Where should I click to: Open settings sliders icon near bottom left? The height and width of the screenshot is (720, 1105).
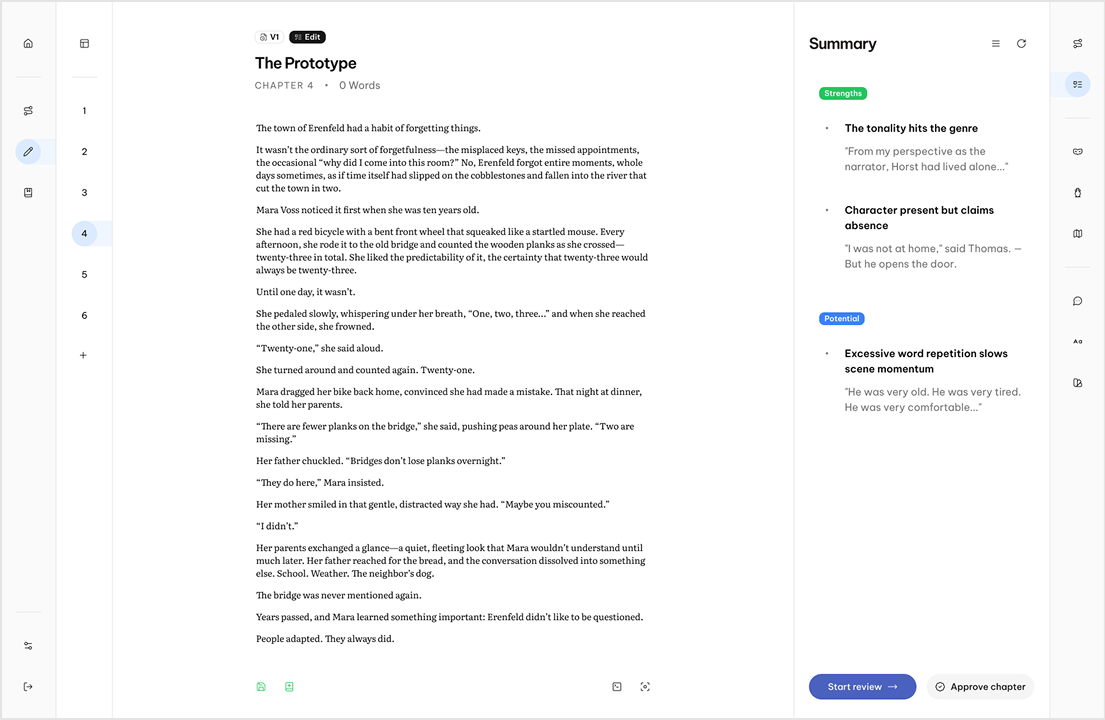click(x=28, y=646)
